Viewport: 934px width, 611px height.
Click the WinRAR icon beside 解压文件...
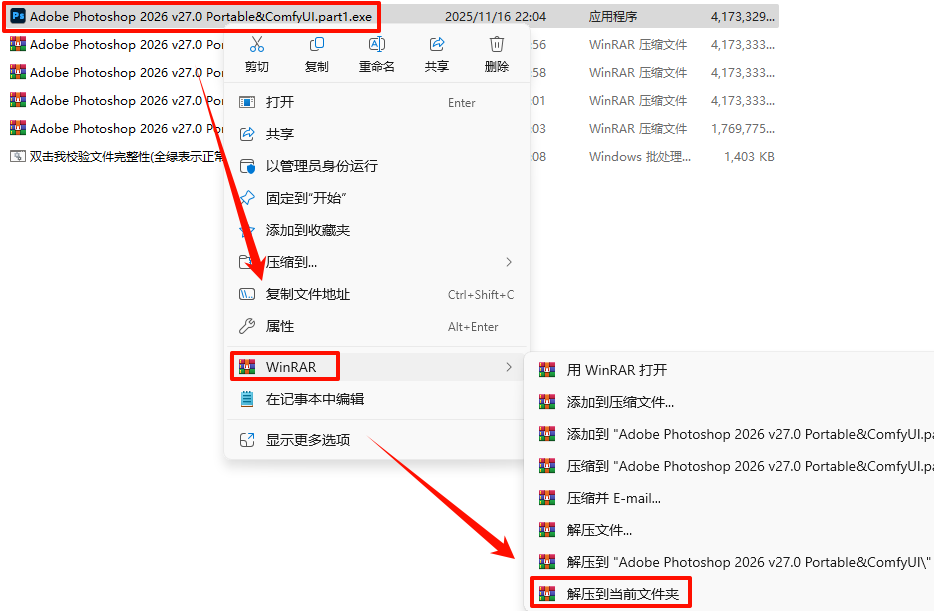(x=547, y=530)
